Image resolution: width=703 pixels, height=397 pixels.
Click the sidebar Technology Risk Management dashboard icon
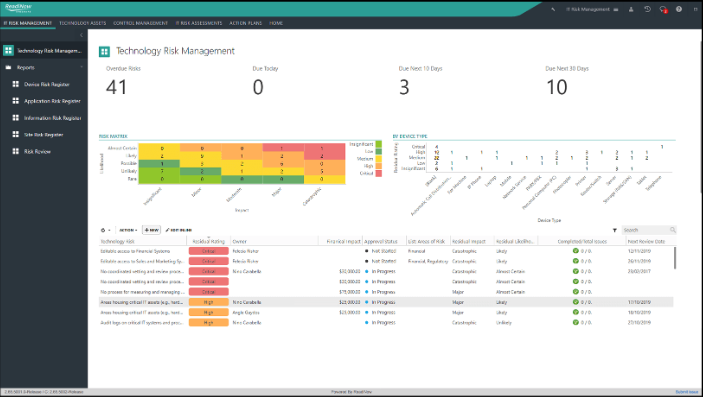click(x=8, y=50)
